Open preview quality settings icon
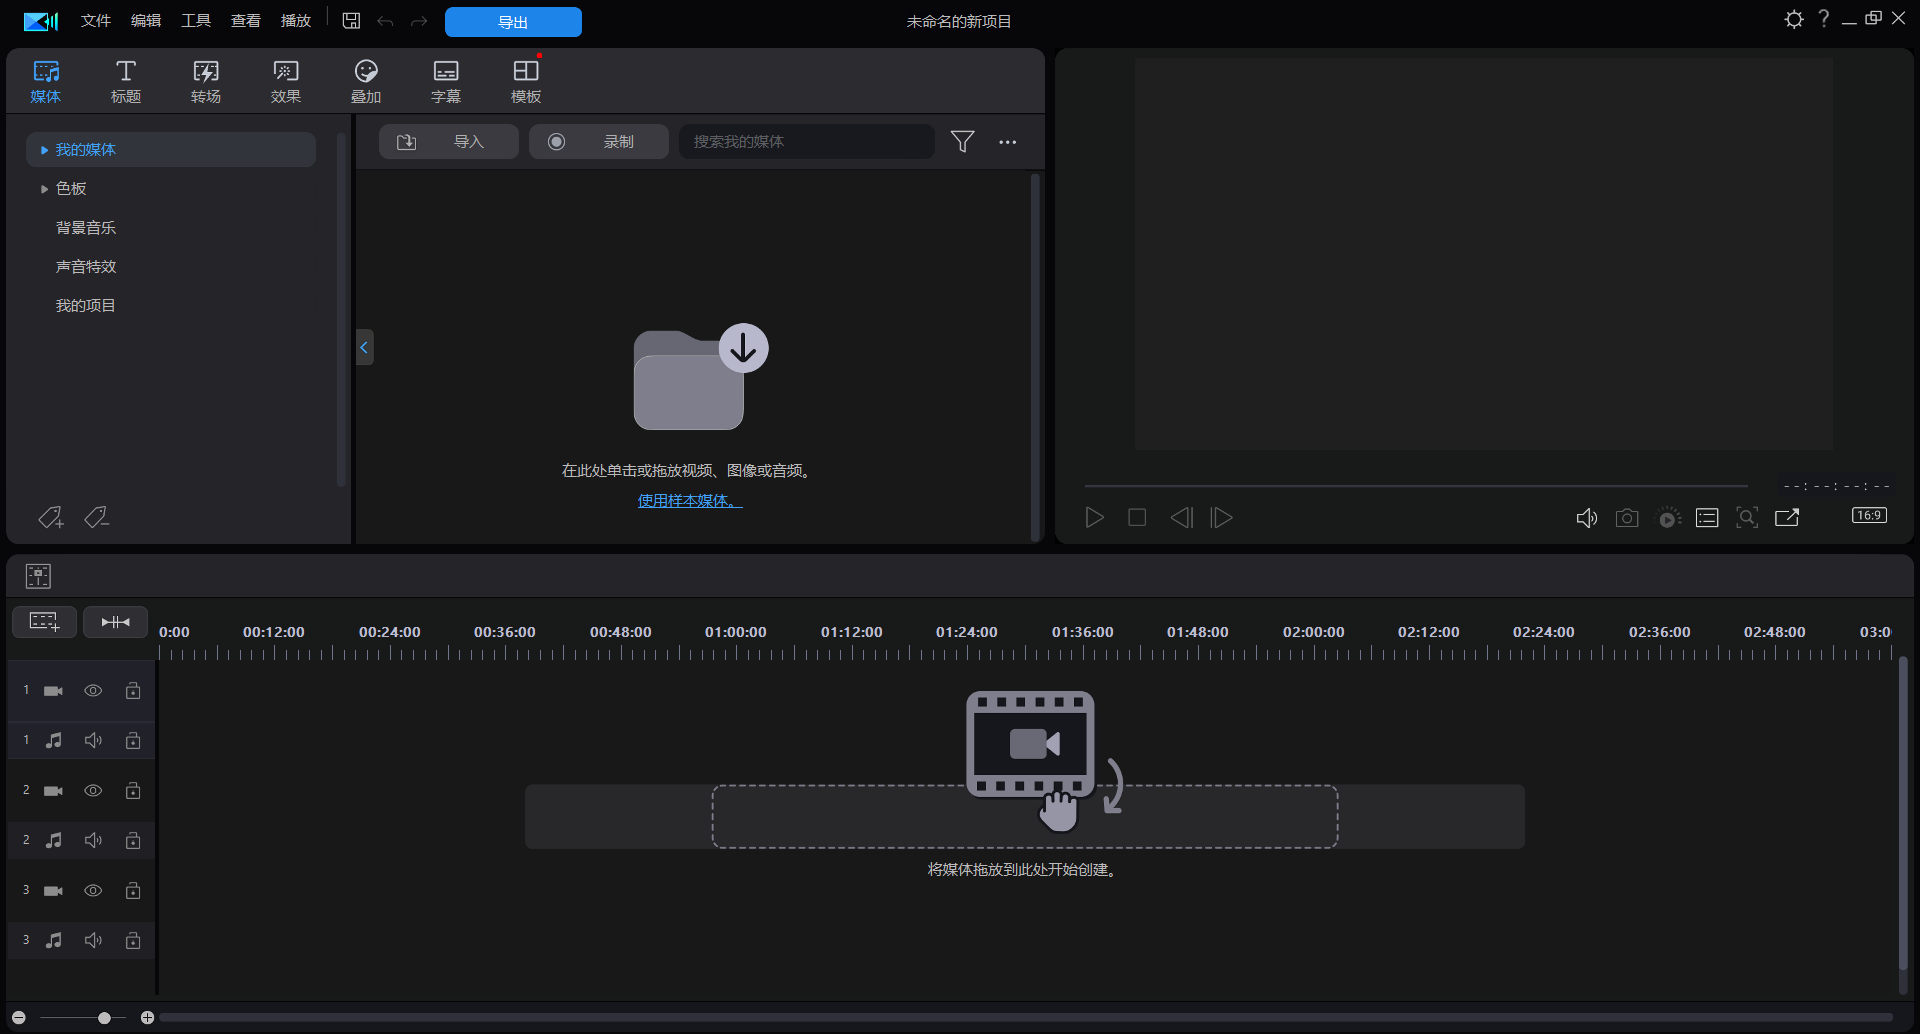The height and width of the screenshot is (1034, 1920). coord(1669,518)
